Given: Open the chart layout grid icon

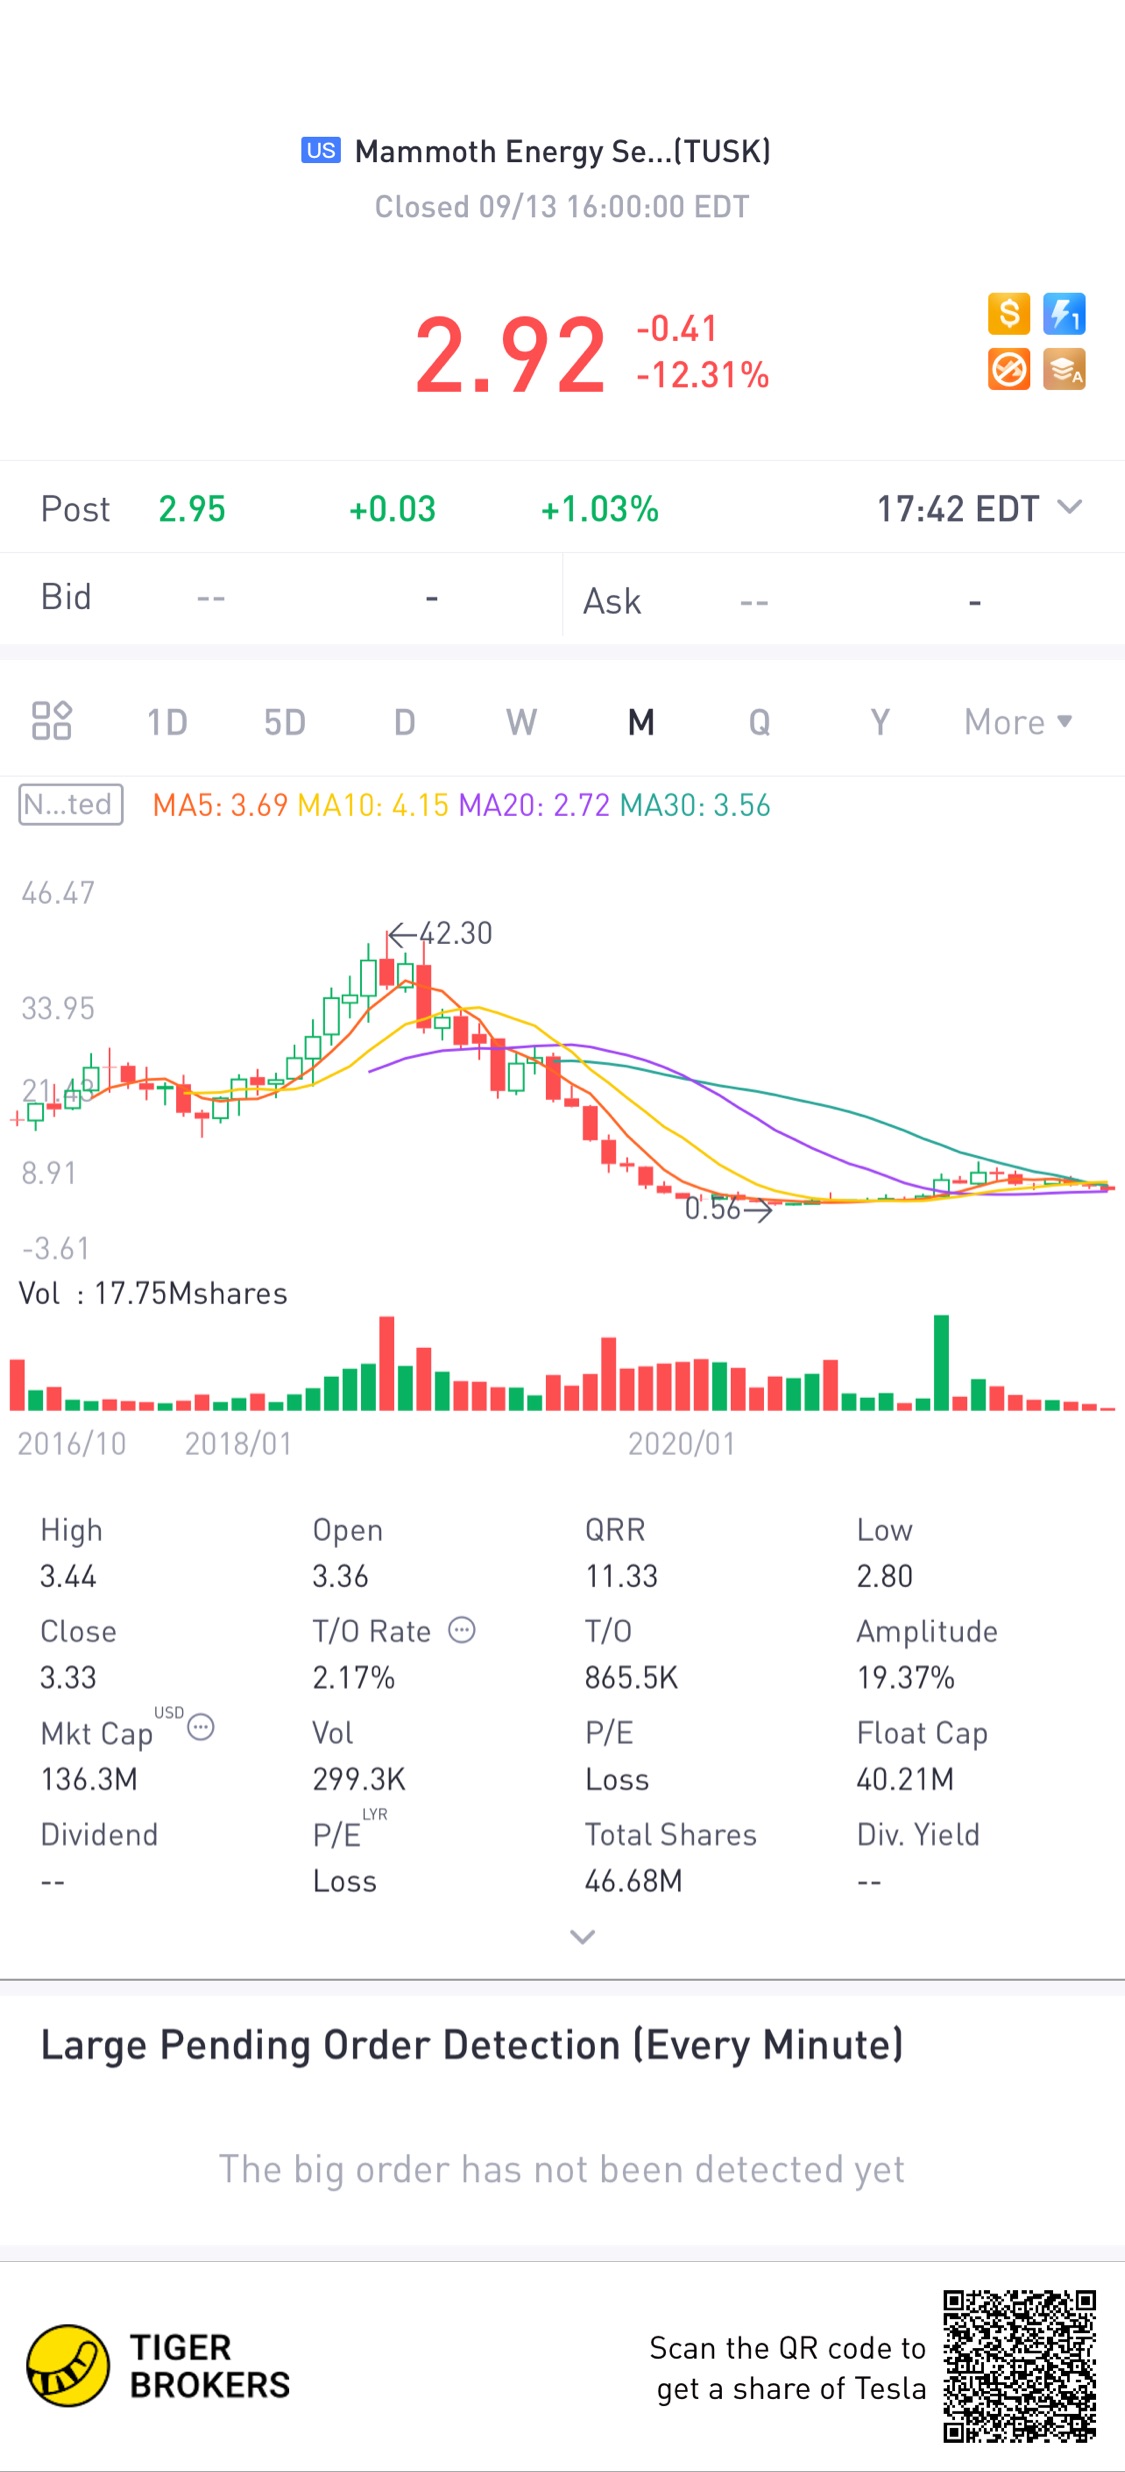Looking at the screenshot, I should pos(51,720).
